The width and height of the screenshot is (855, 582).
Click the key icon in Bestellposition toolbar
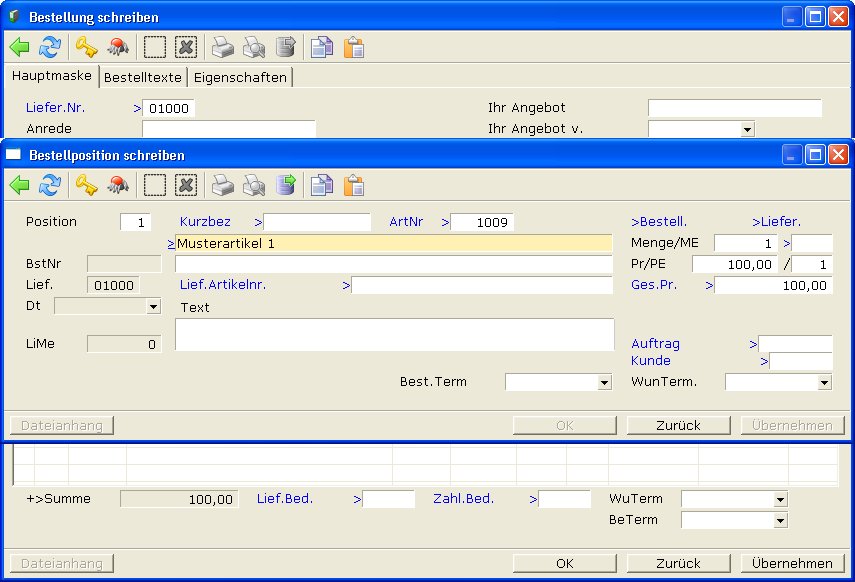(86, 185)
